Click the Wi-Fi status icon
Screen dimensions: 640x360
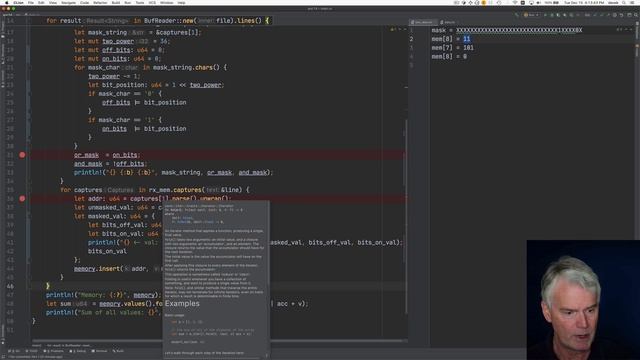(x=515, y=2)
